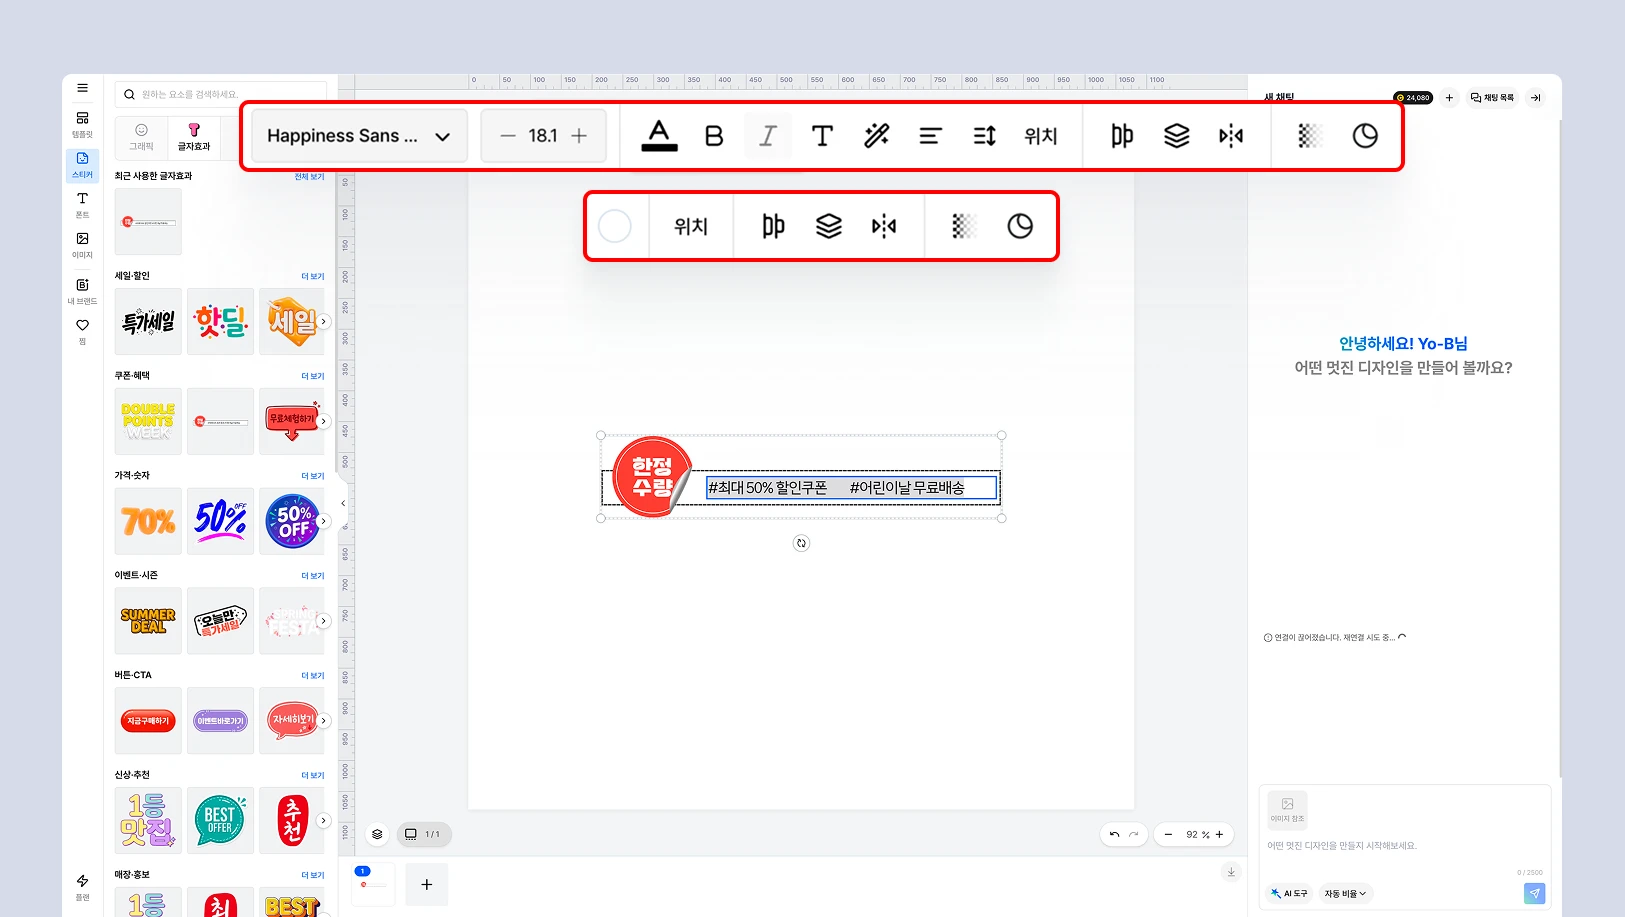Image resolution: width=1625 pixels, height=917 pixels.
Task: Open the 채팅 목록 chat list
Action: pyautogui.click(x=1492, y=97)
